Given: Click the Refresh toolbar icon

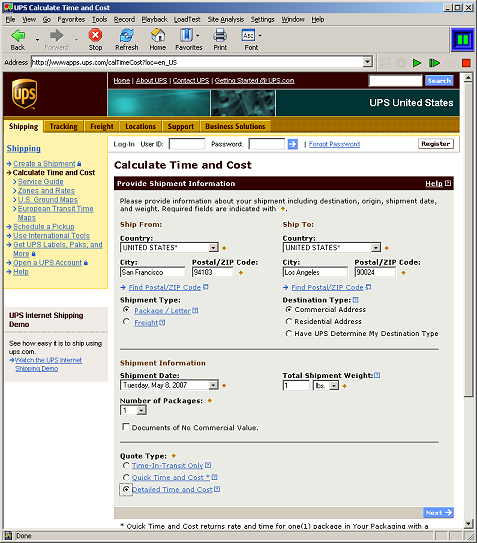Looking at the screenshot, I should 126,35.
